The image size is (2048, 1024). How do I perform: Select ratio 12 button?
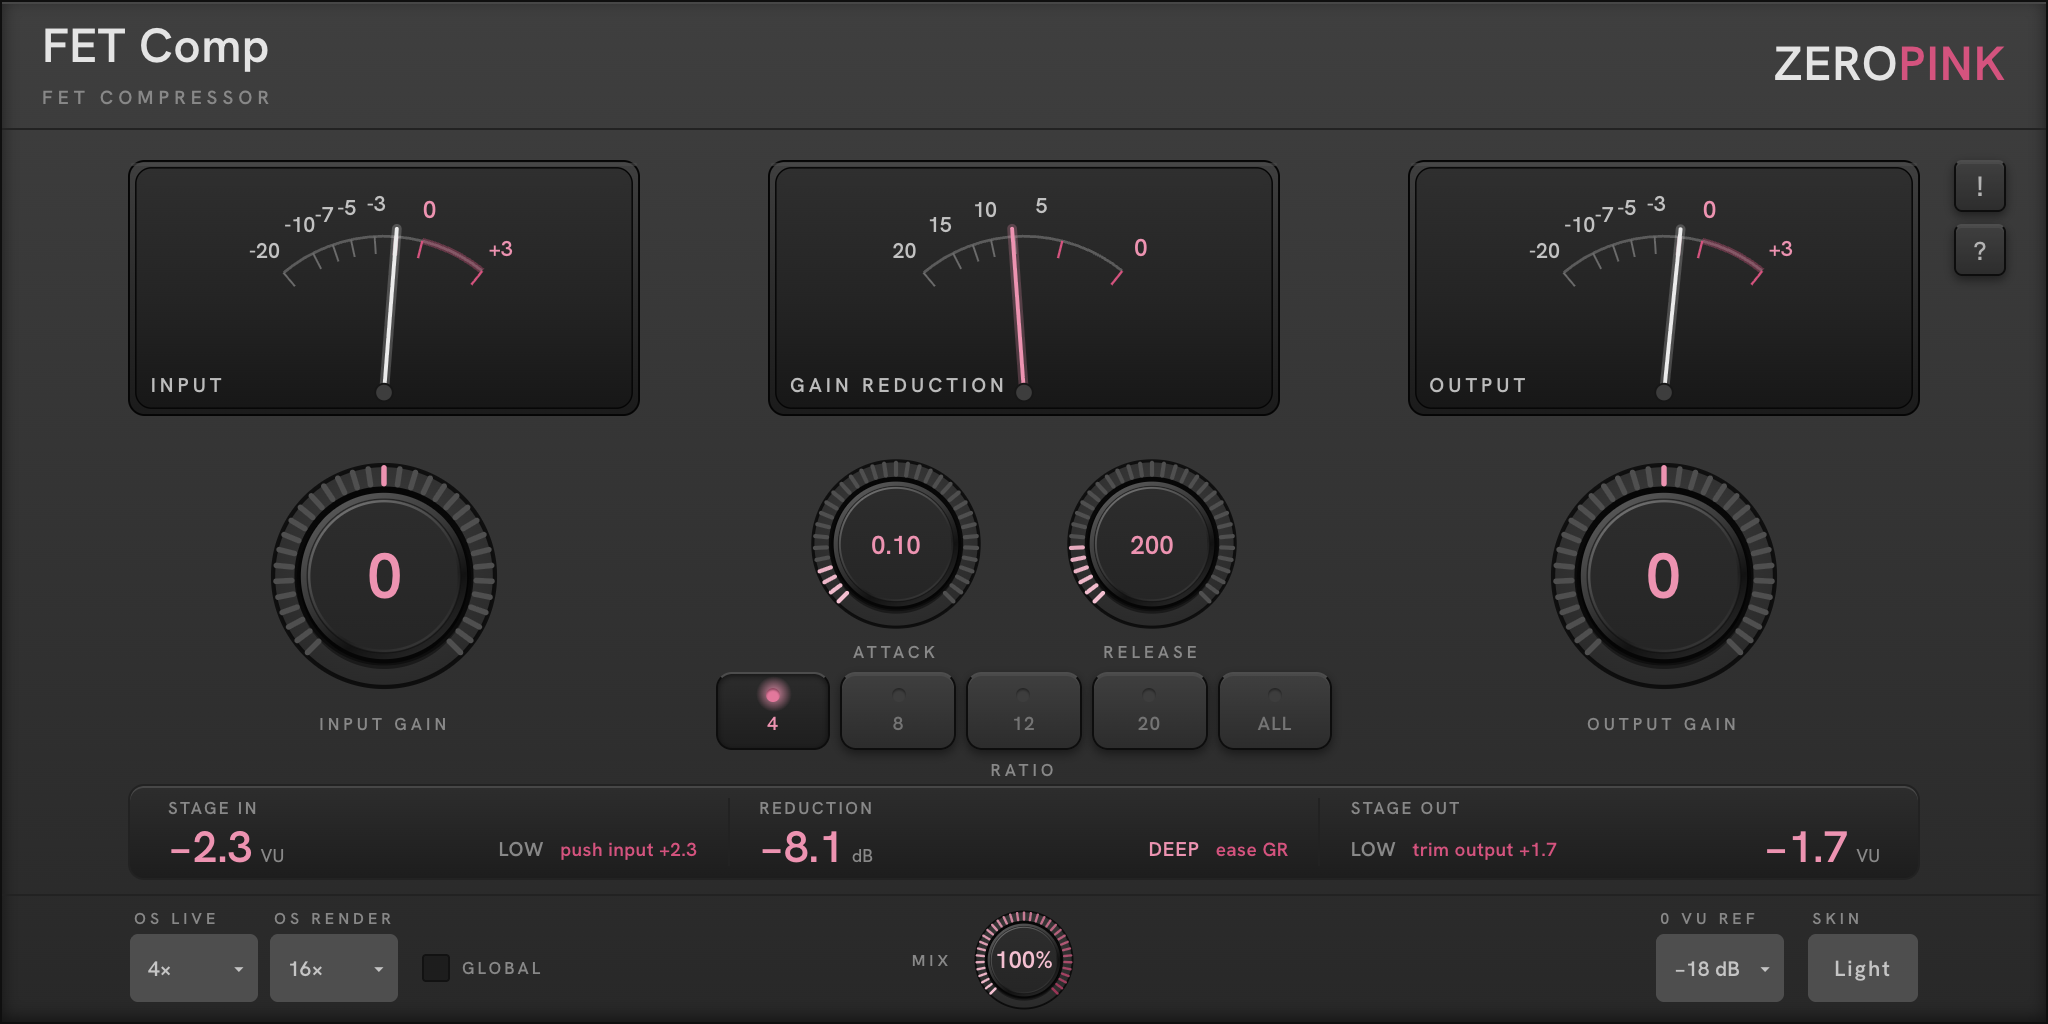click(x=1023, y=711)
